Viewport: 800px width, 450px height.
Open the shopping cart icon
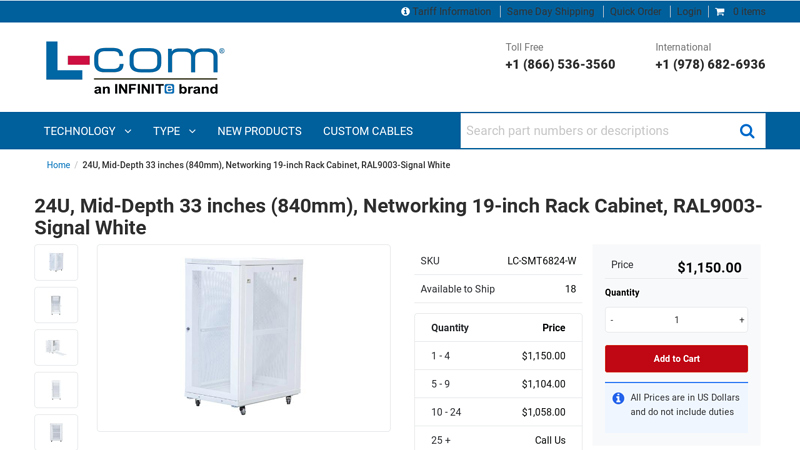[720, 12]
